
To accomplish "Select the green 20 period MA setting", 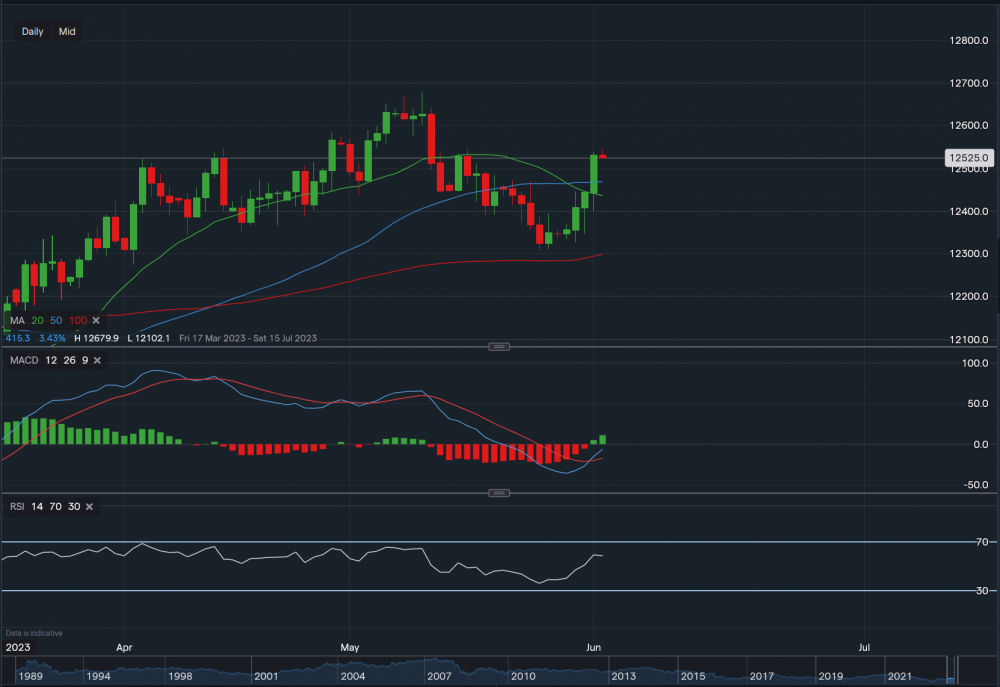I will point(37,320).
